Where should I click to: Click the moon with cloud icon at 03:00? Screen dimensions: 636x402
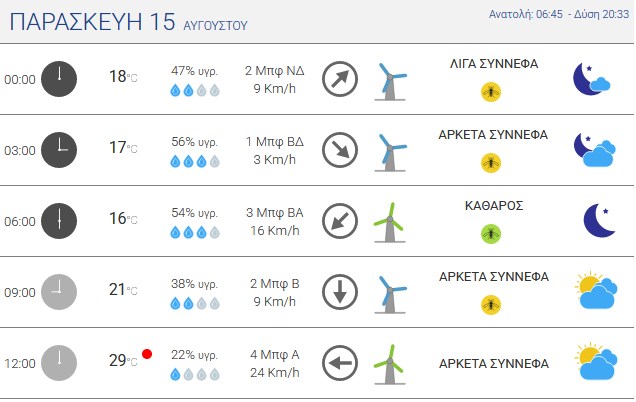(595, 149)
